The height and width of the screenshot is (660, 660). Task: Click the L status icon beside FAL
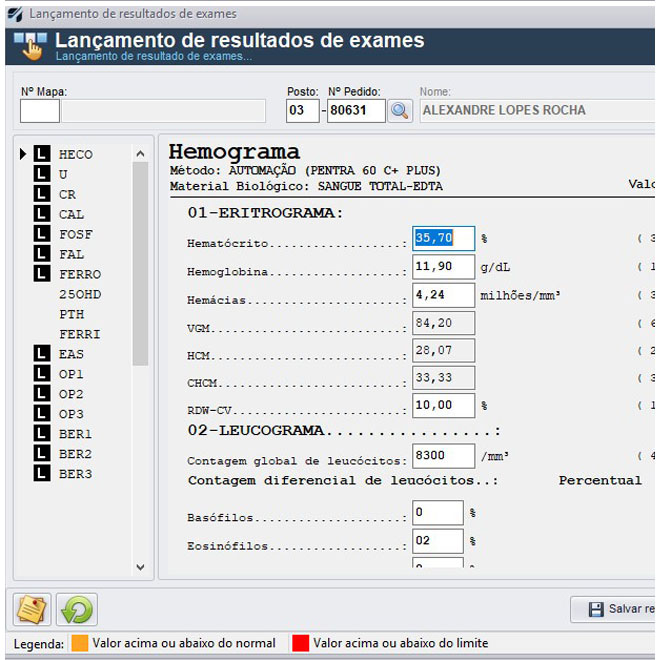[x=42, y=254]
